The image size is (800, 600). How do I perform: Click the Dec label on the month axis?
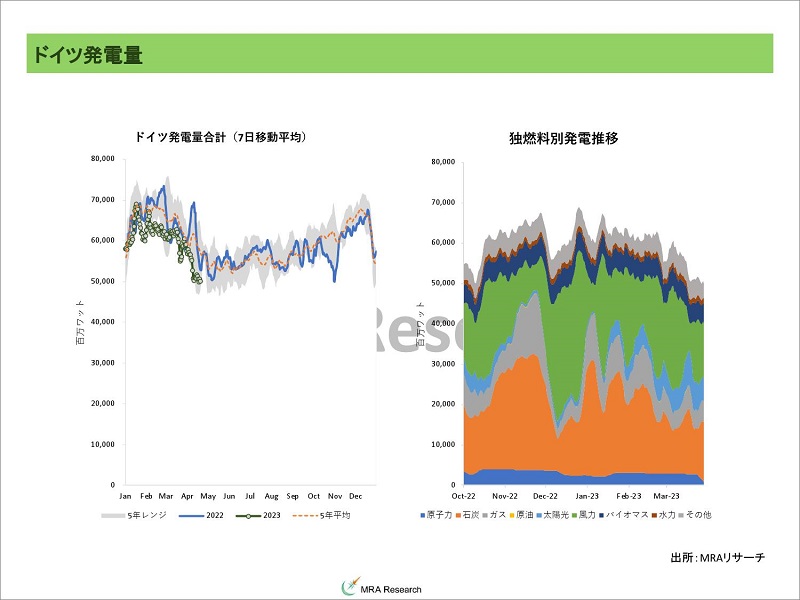coord(356,496)
